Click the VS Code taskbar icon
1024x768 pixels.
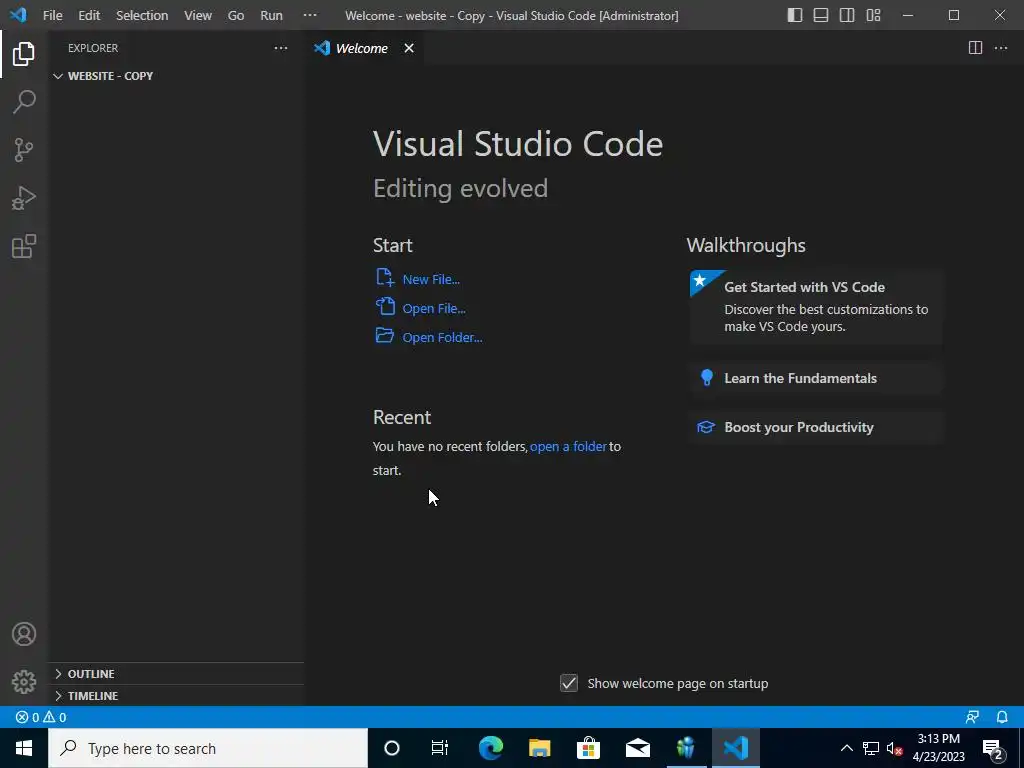pyautogui.click(x=735, y=748)
